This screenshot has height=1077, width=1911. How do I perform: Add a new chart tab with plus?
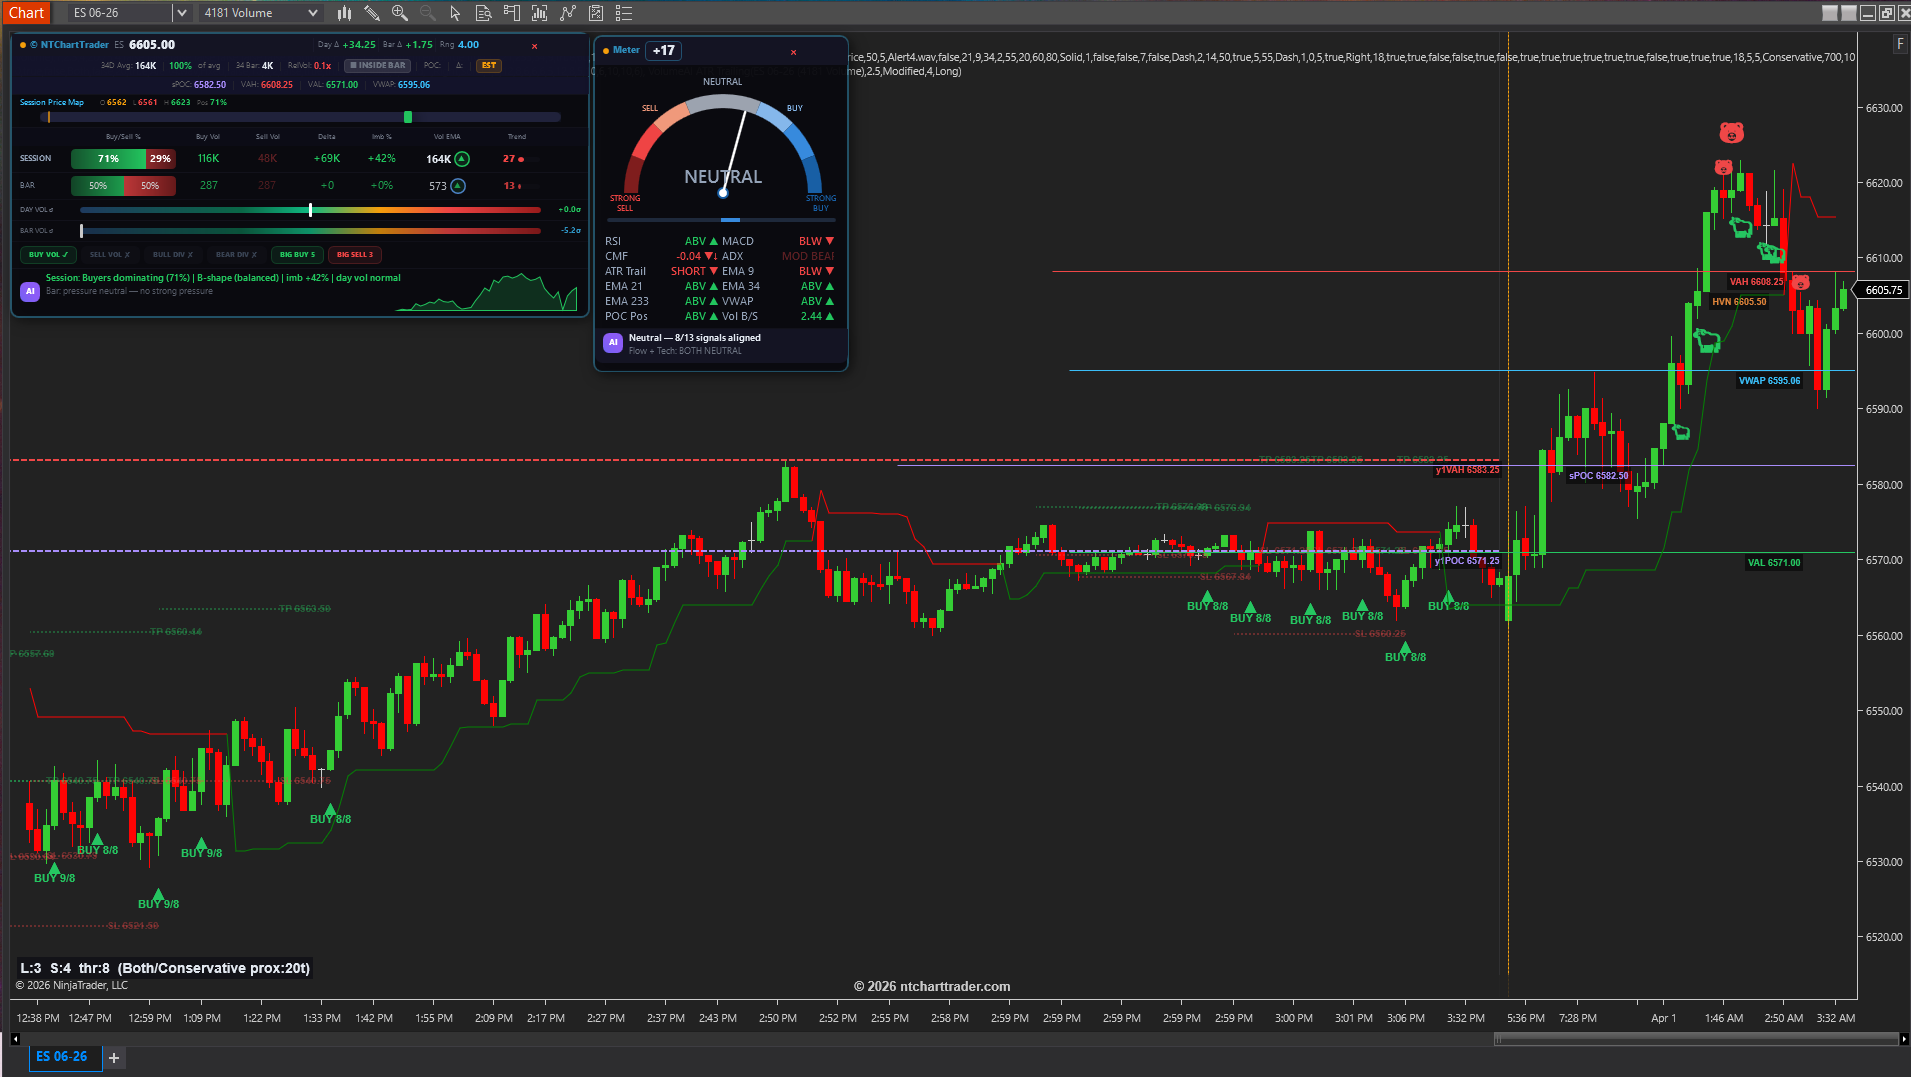coord(114,1058)
